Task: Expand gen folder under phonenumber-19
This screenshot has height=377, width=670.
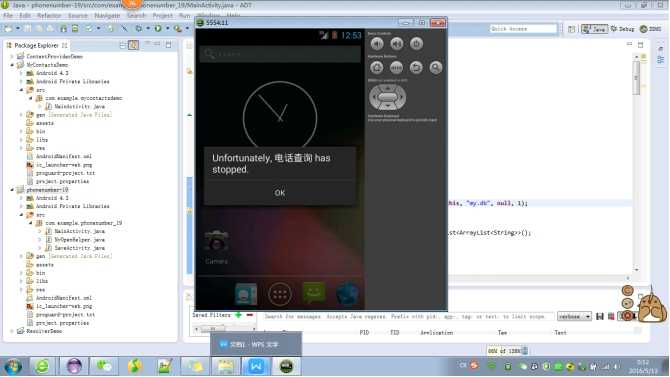Action: (x=21, y=256)
